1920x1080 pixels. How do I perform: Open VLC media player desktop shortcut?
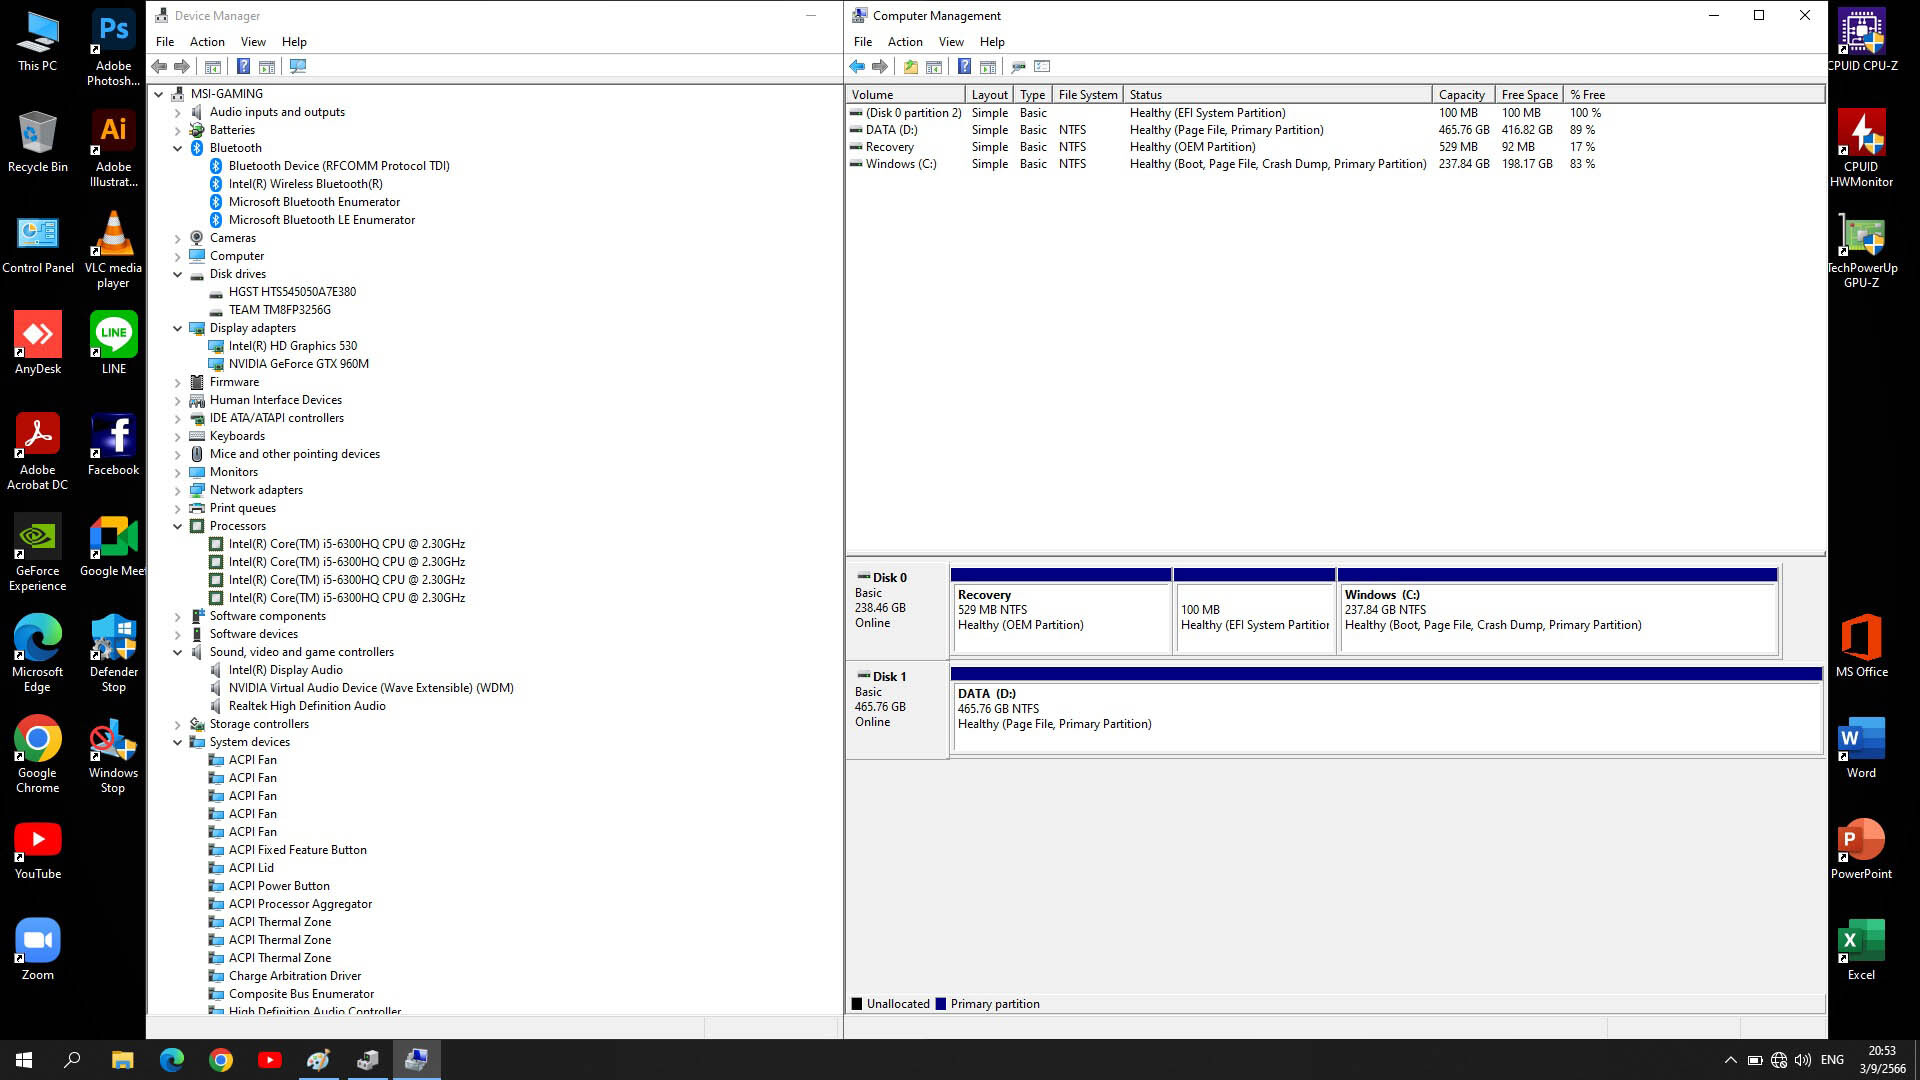(x=113, y=250)
